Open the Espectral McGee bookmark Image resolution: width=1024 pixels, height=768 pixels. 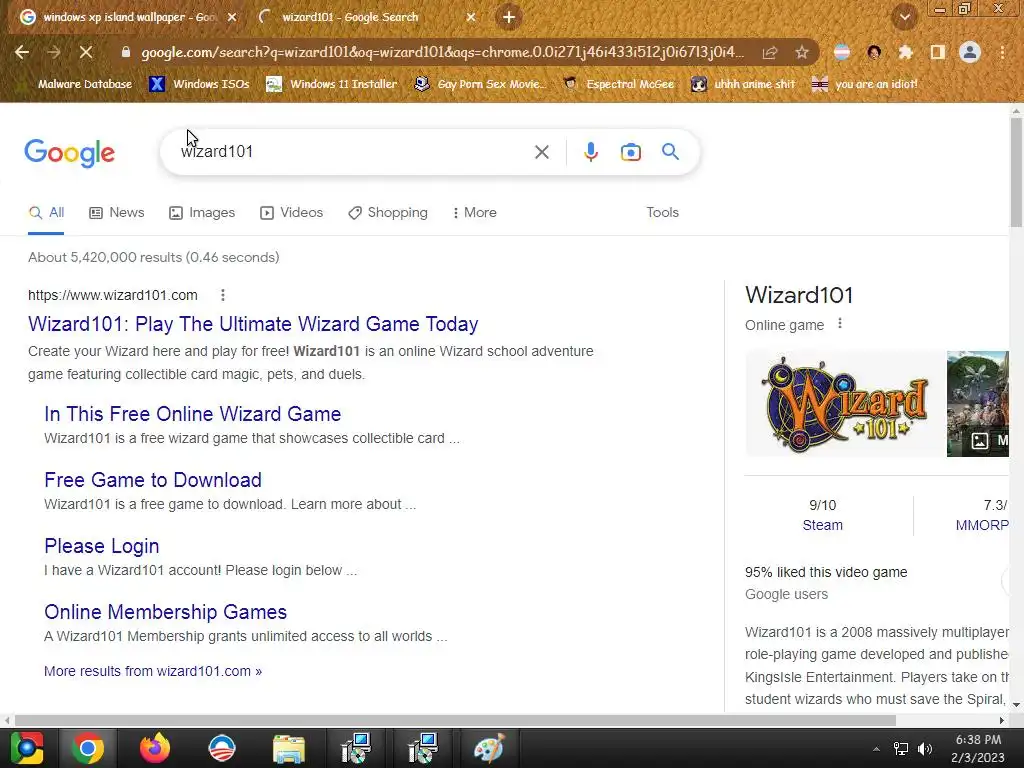click(618, 84)
